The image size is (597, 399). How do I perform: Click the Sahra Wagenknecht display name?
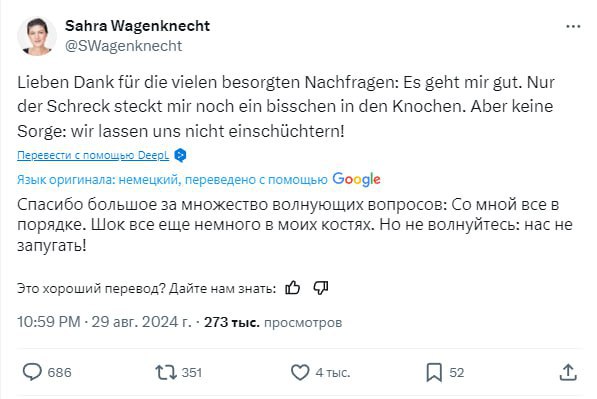pos(137,26)
